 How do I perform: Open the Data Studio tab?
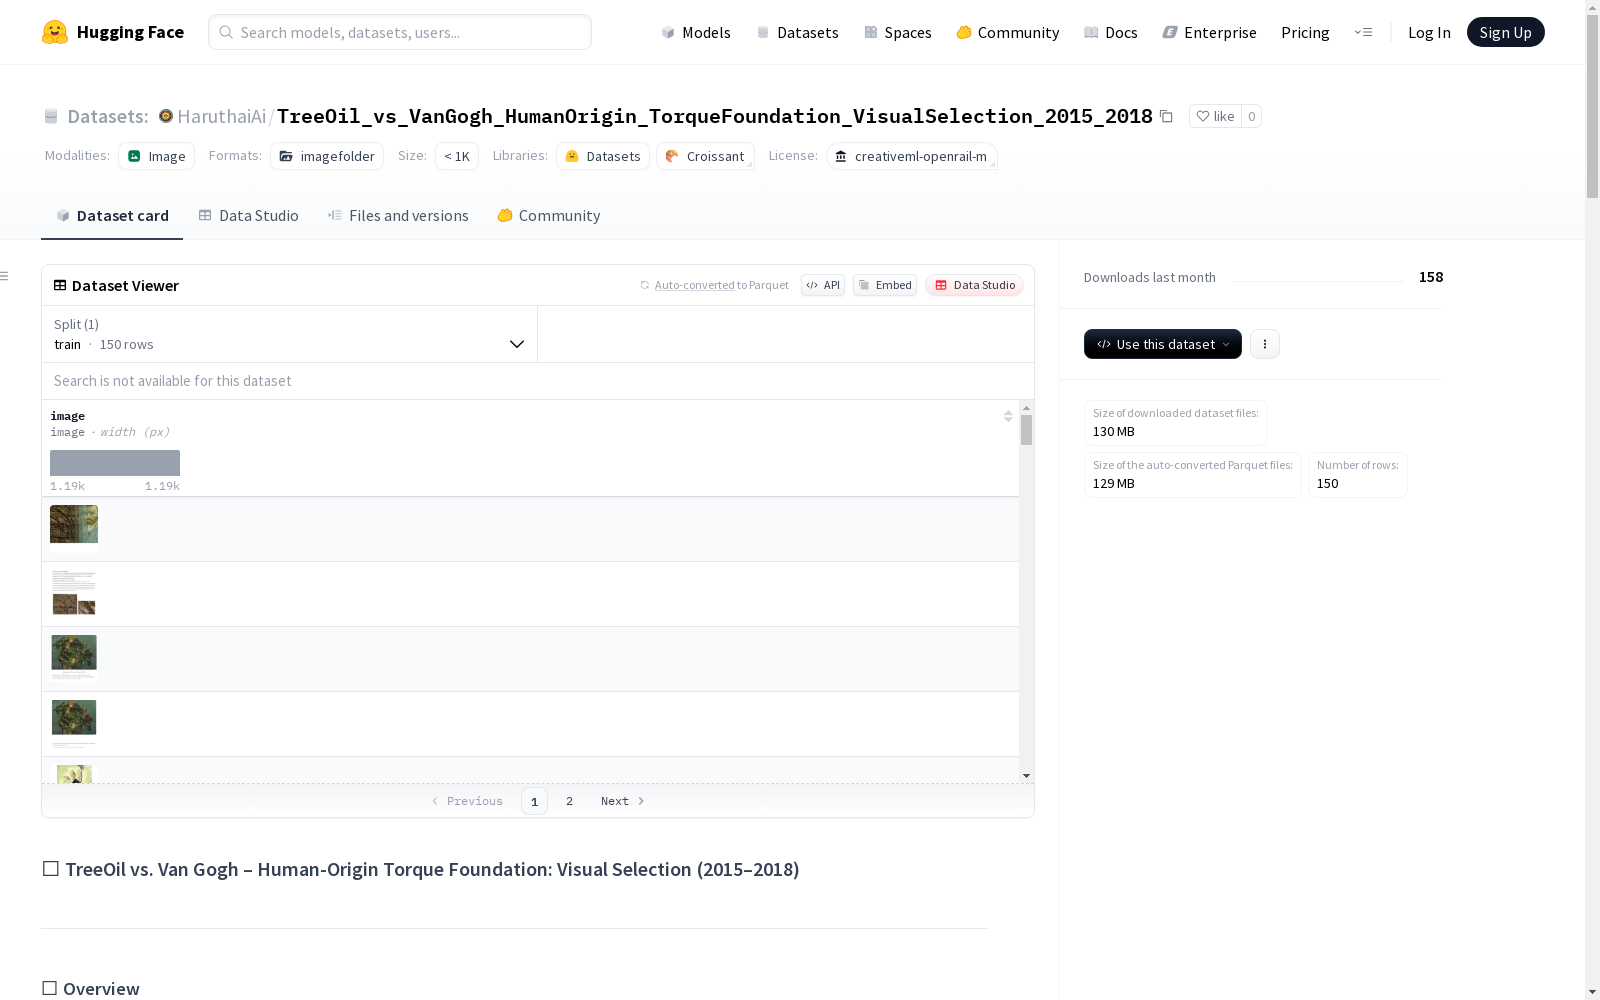pyautogui.click(x=249, y=216)
